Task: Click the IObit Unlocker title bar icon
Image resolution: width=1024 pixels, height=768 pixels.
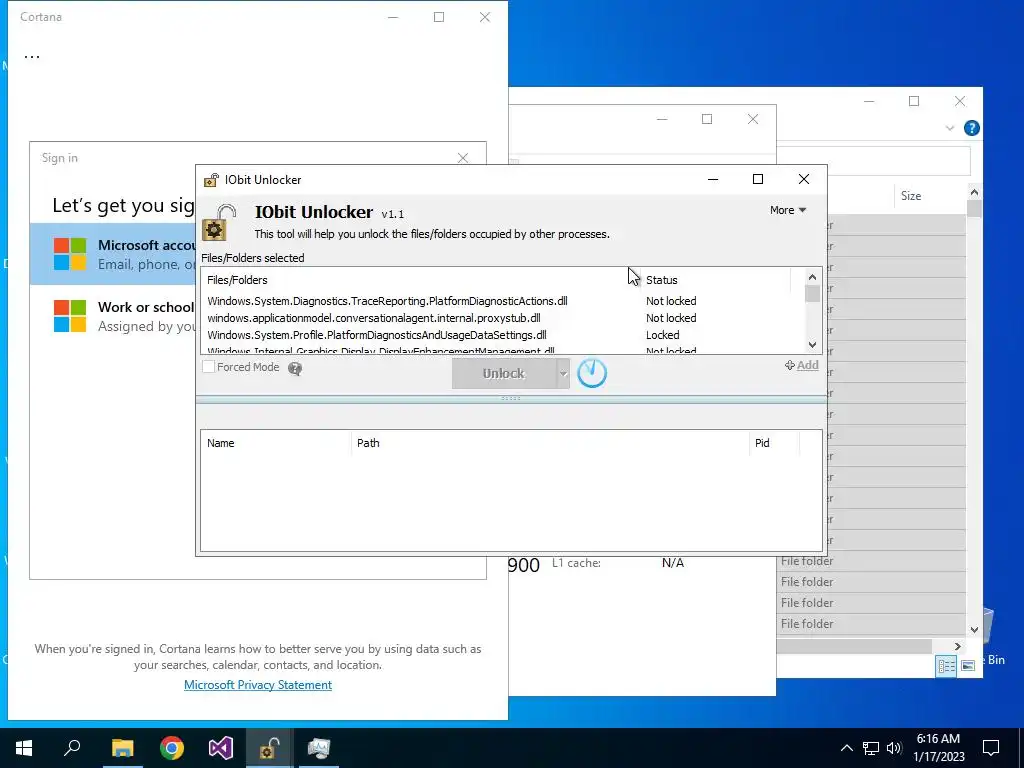Action: click(211, 180)
